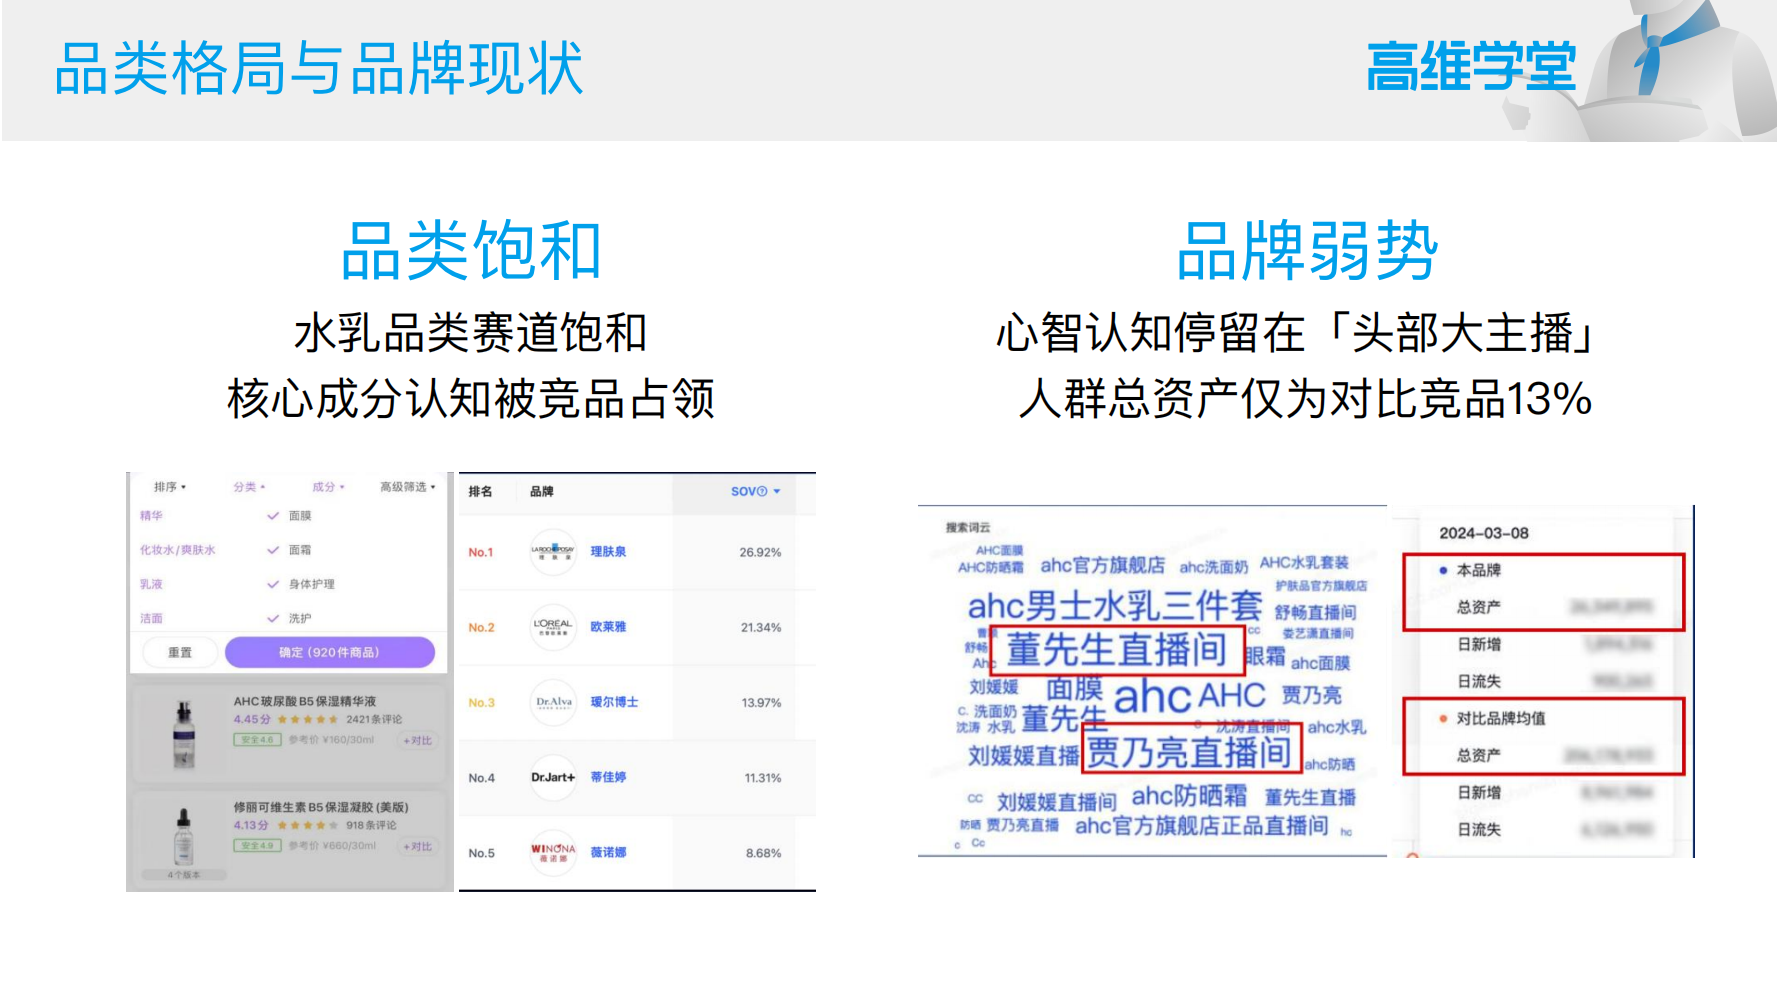Click the 26.92% SOV value
This screenshot has width=1778, height=1000.
click(760, 552)
